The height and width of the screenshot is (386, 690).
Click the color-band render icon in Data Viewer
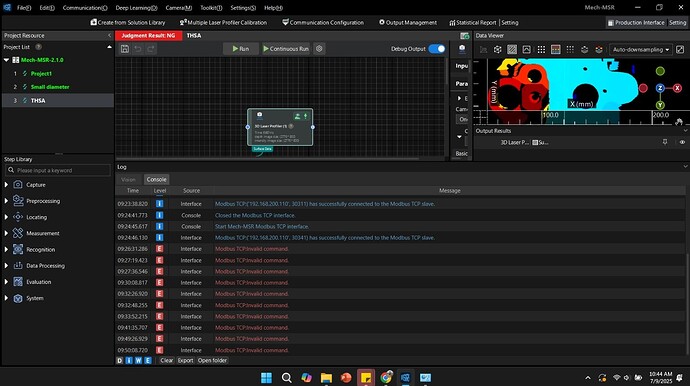555,50
